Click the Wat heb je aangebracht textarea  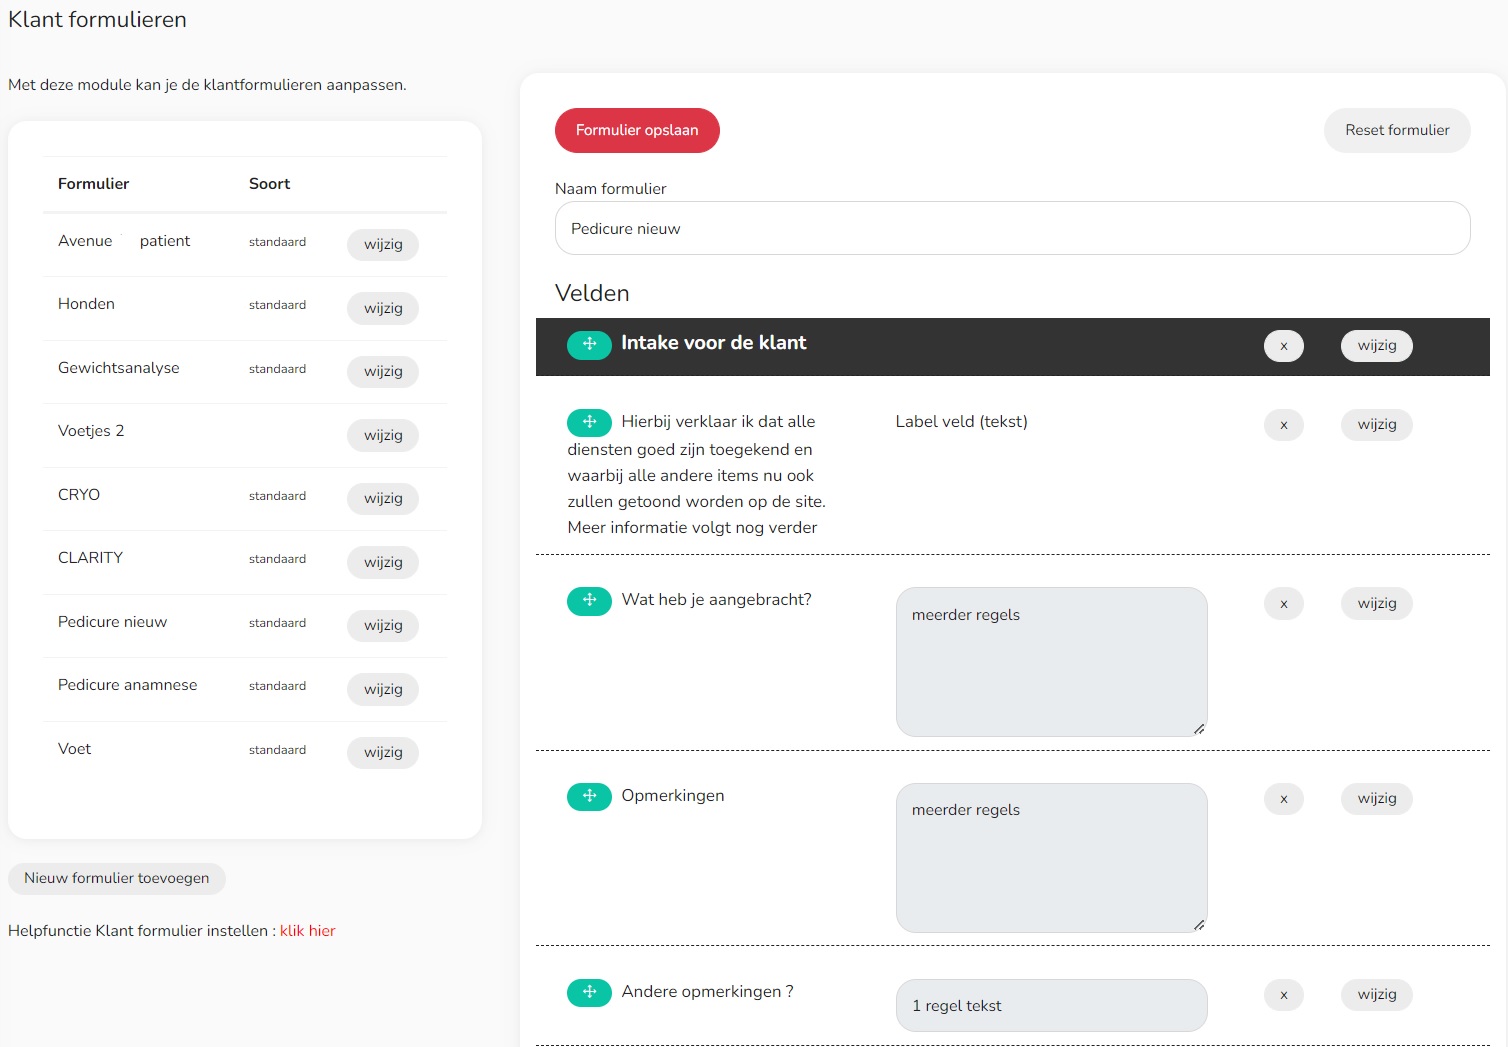coord(1051,662)
